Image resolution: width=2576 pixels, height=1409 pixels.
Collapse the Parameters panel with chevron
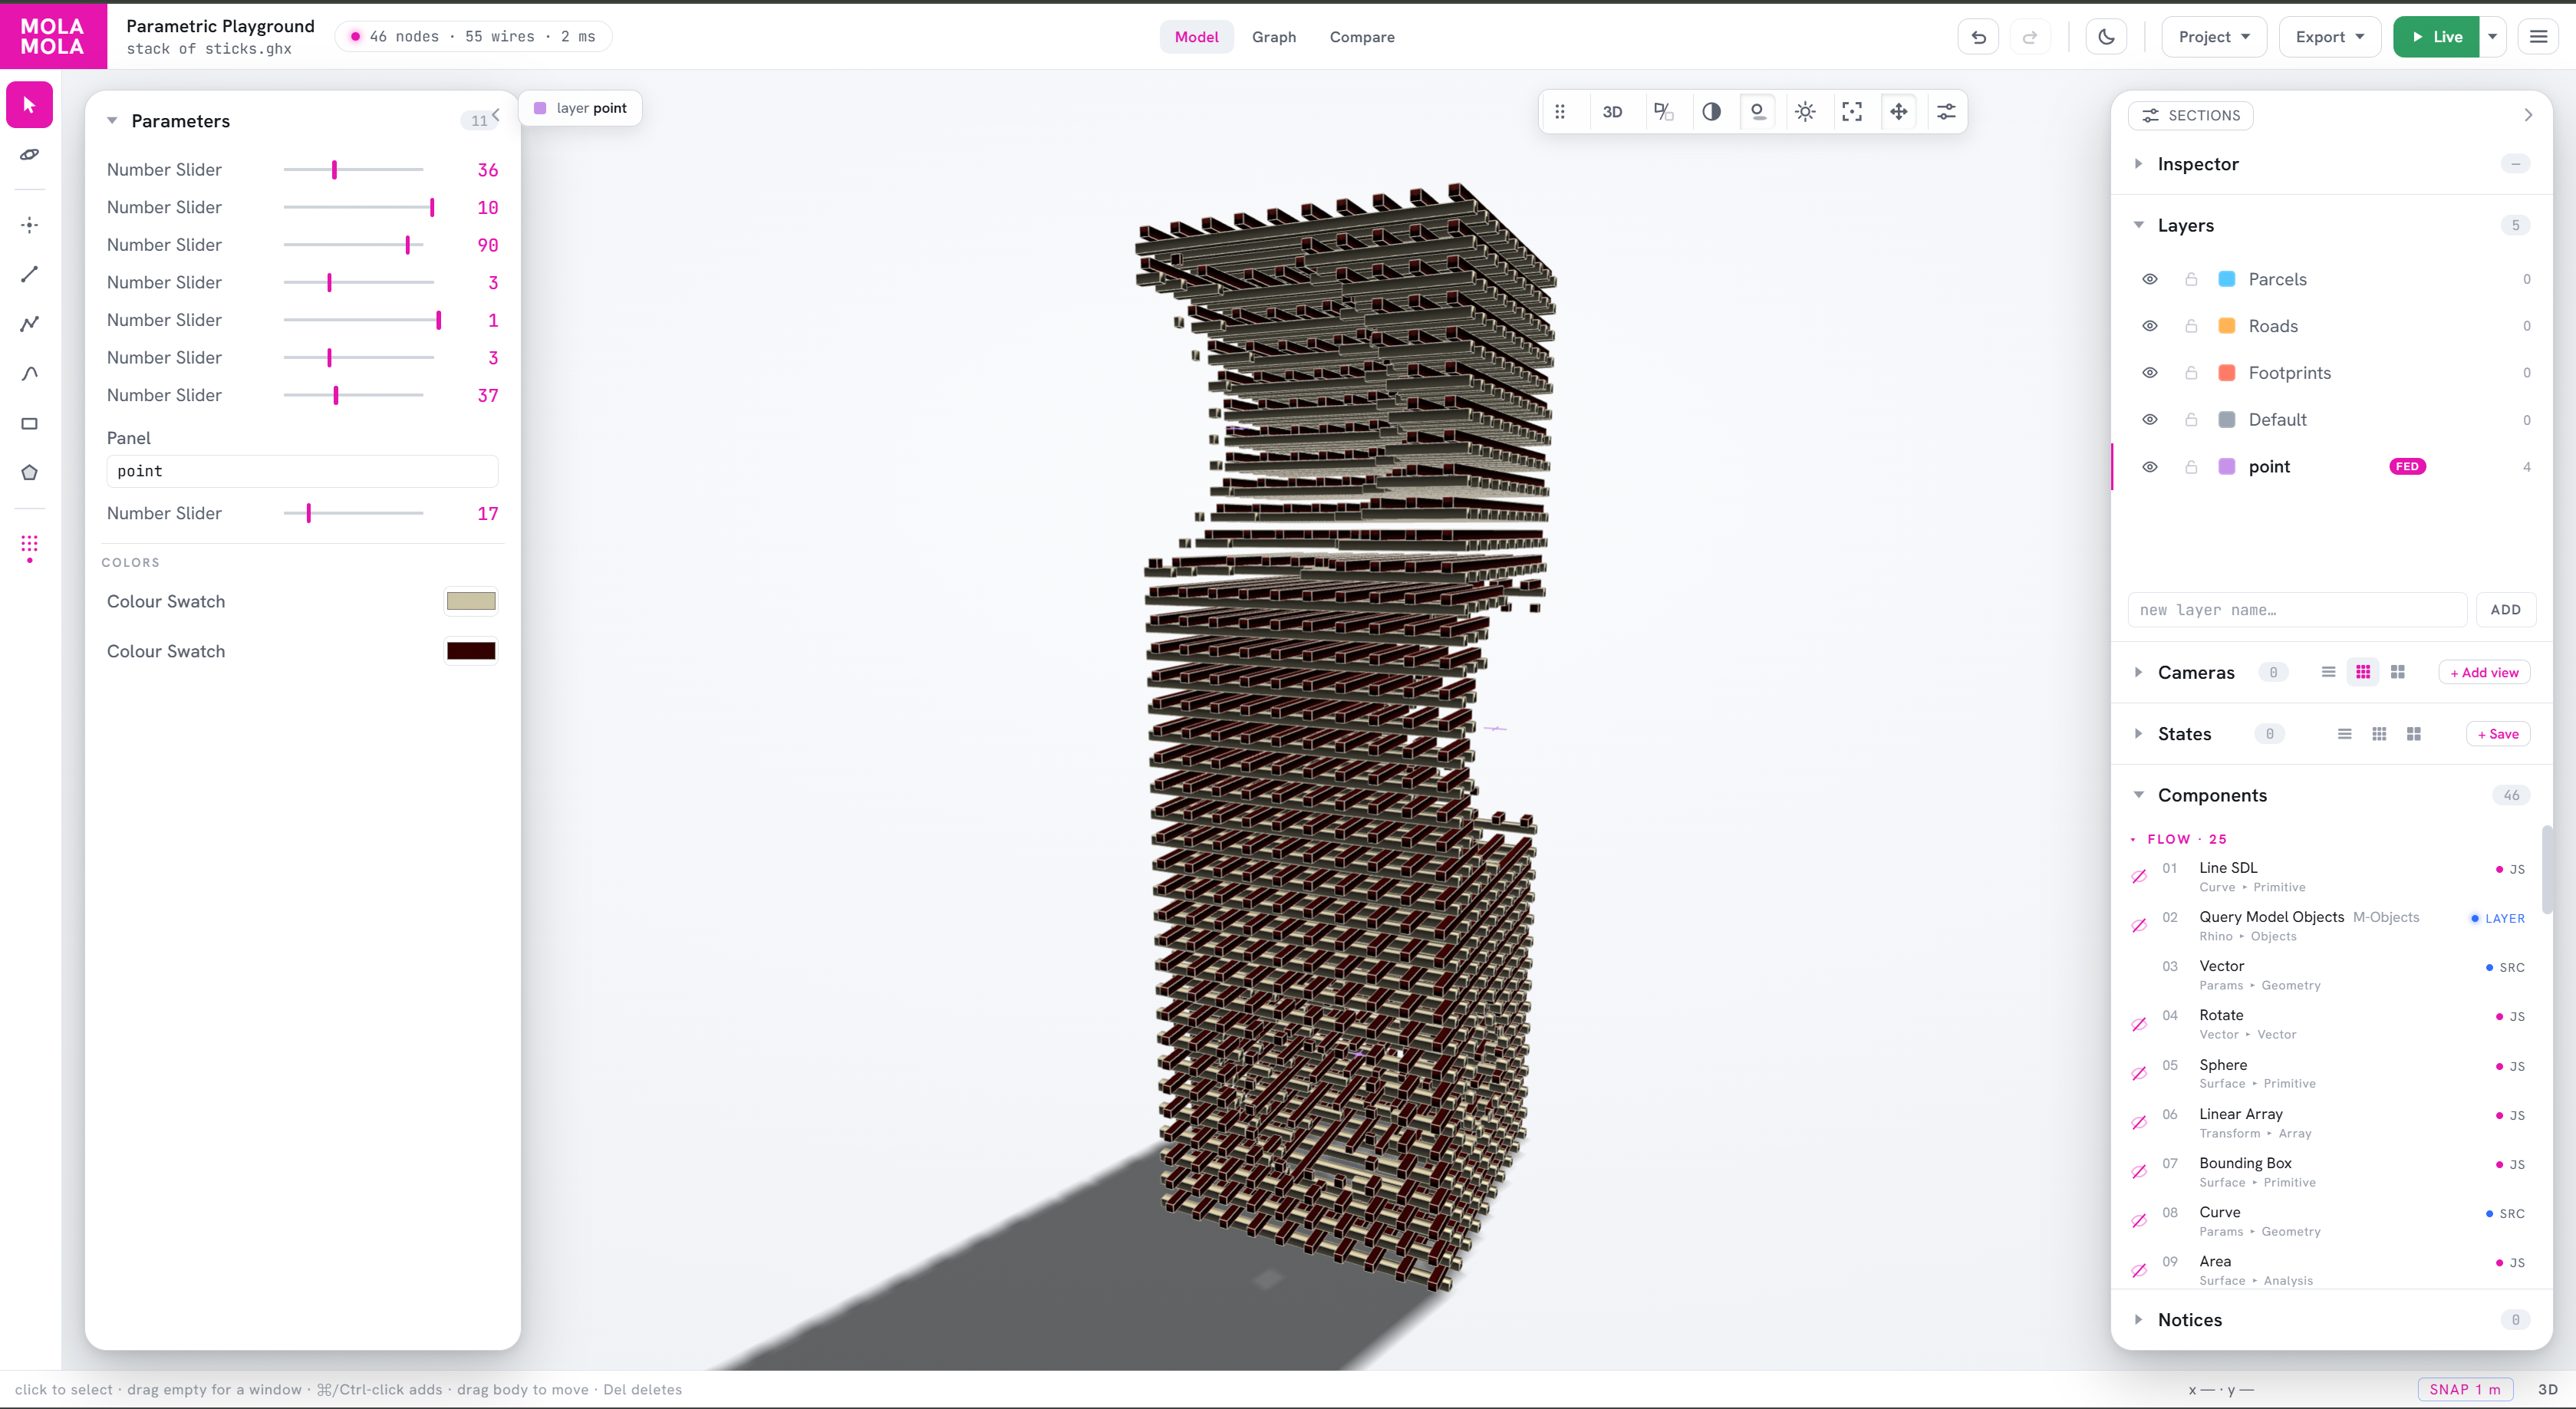pyautogui.click(x=496, y=115)
